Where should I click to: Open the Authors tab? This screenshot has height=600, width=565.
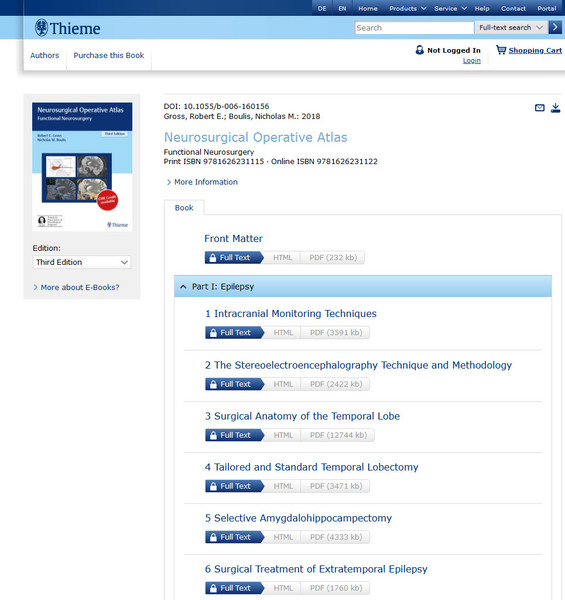tap(45, 55)
